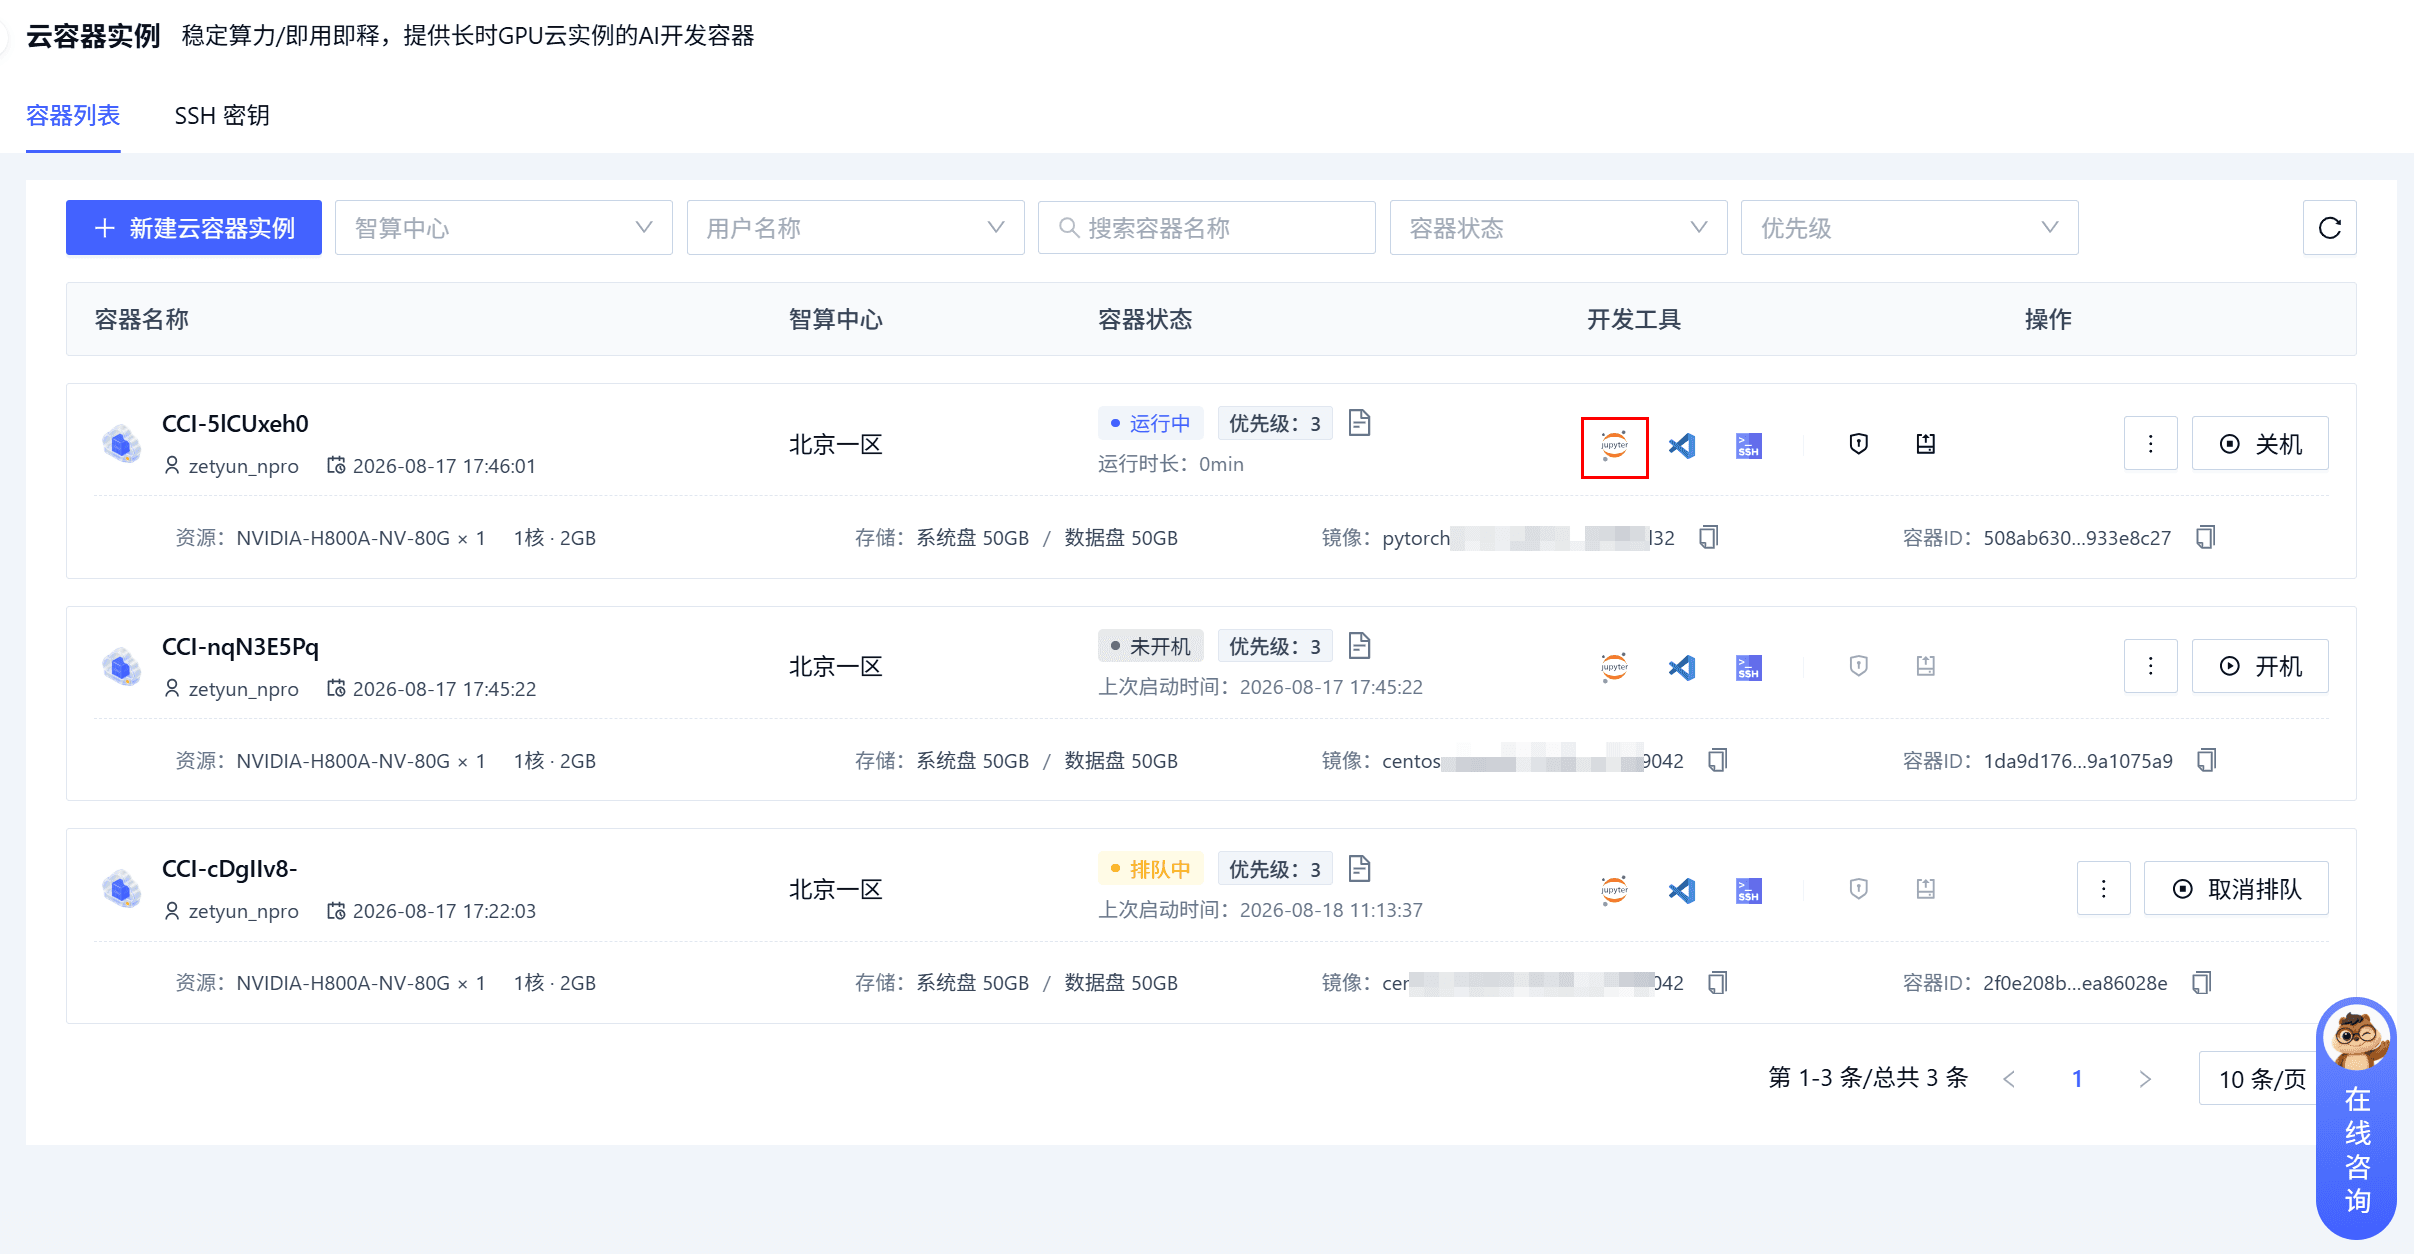Expand the 用户名称 filter dropdown
The height and width of the screenshot is (1254, 2414).
(x=855, y=228)
